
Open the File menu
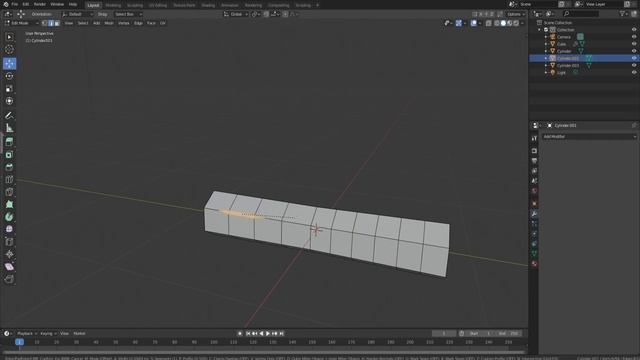[x=15, y=4]
